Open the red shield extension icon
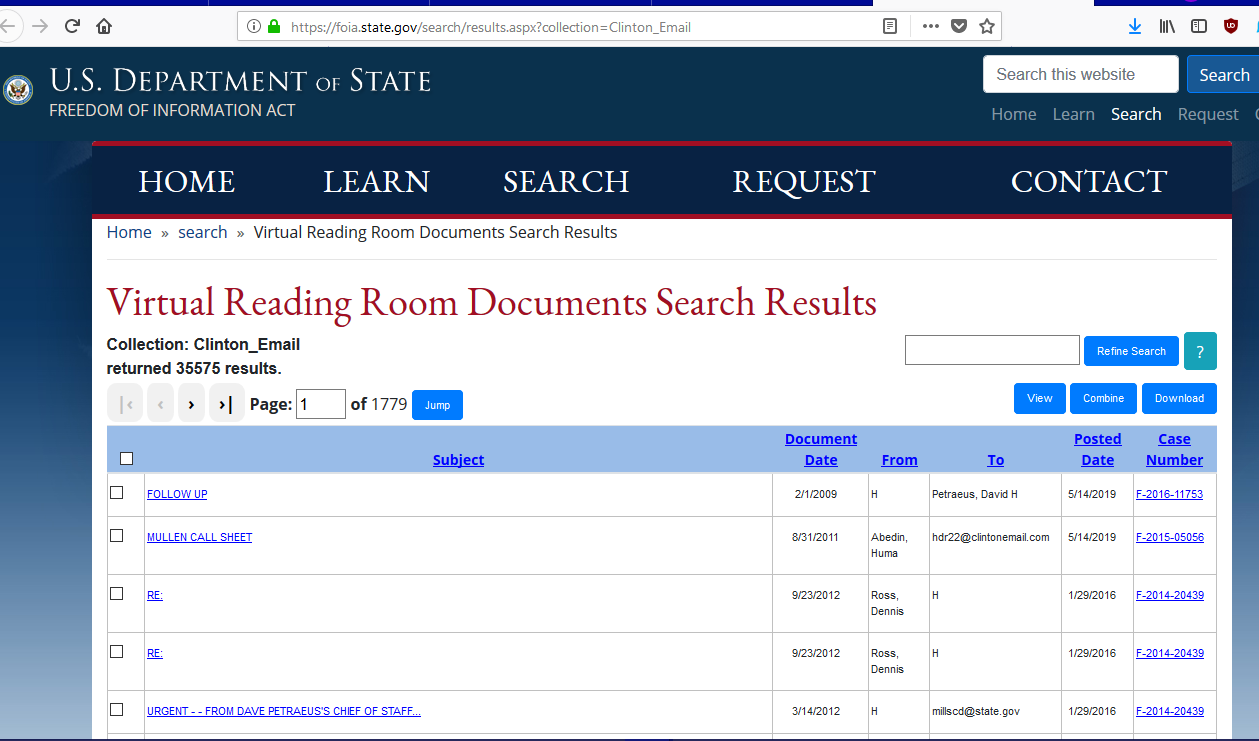Screen dimensions: 1259x741 [1231, 27]
